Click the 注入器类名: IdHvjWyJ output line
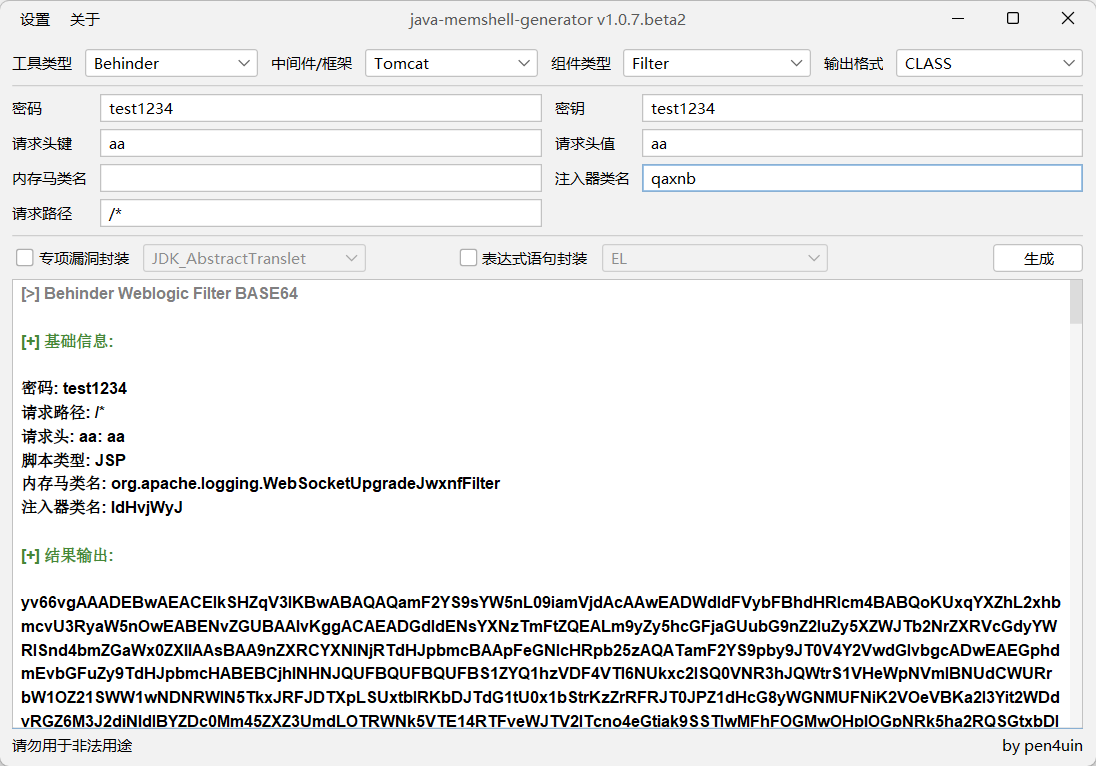The image size is (1096, 766). (x=102, y=507)
